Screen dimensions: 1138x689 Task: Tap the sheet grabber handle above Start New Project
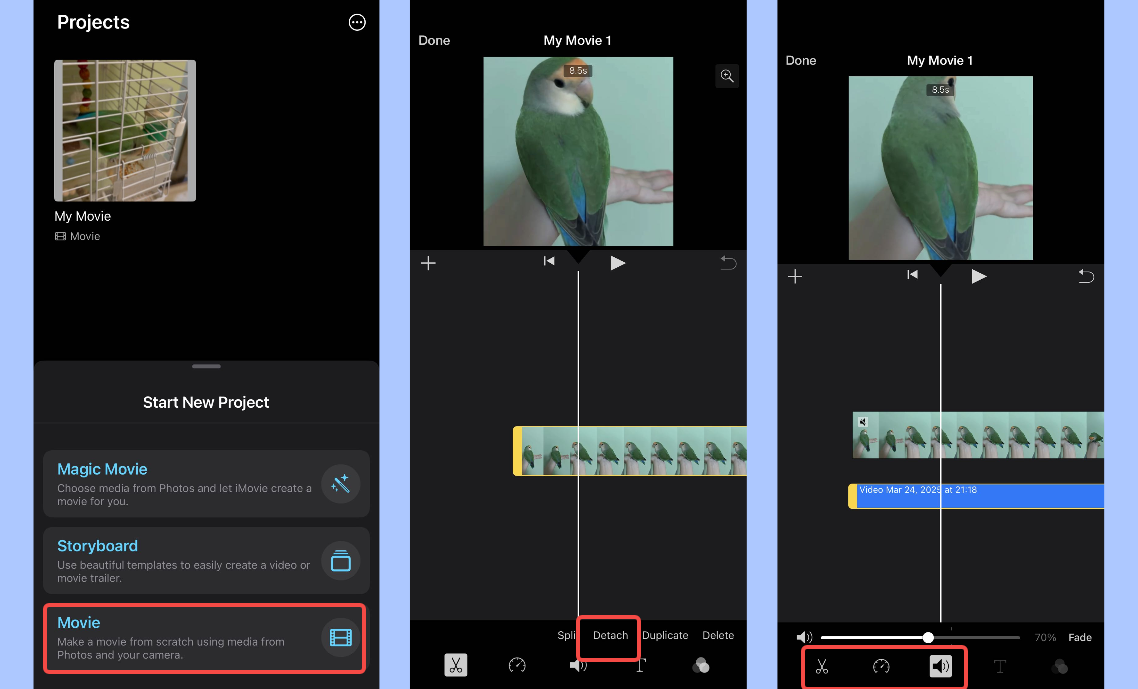pyautogui.click(x=206, y=367)
